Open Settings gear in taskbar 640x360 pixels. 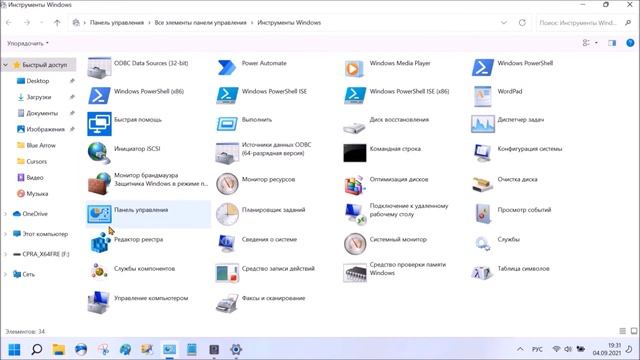236,349
